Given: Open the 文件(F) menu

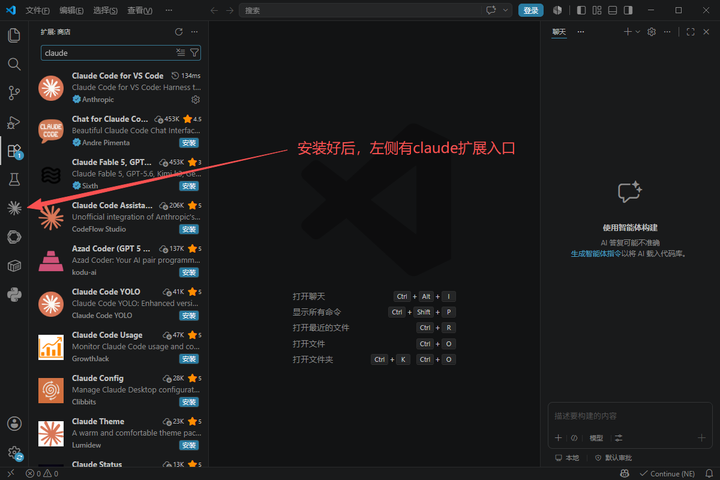Looking at the screenshot, I should pos(37,10).
